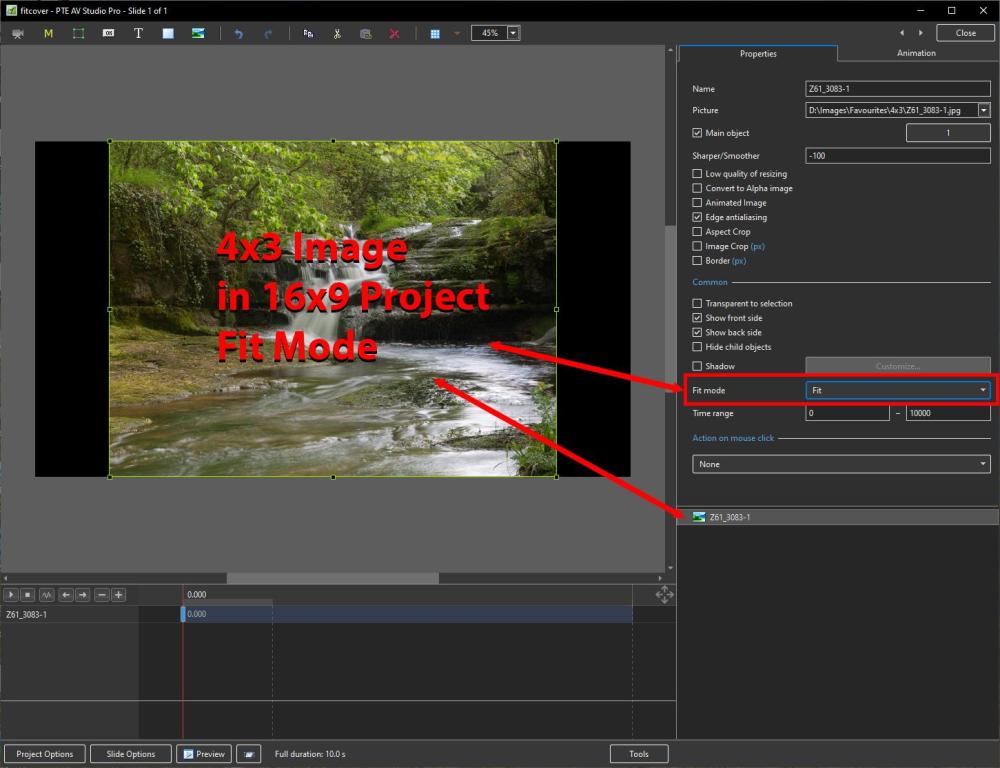Uncheck the Edge antialiasing checkbox

click(698, 217)
